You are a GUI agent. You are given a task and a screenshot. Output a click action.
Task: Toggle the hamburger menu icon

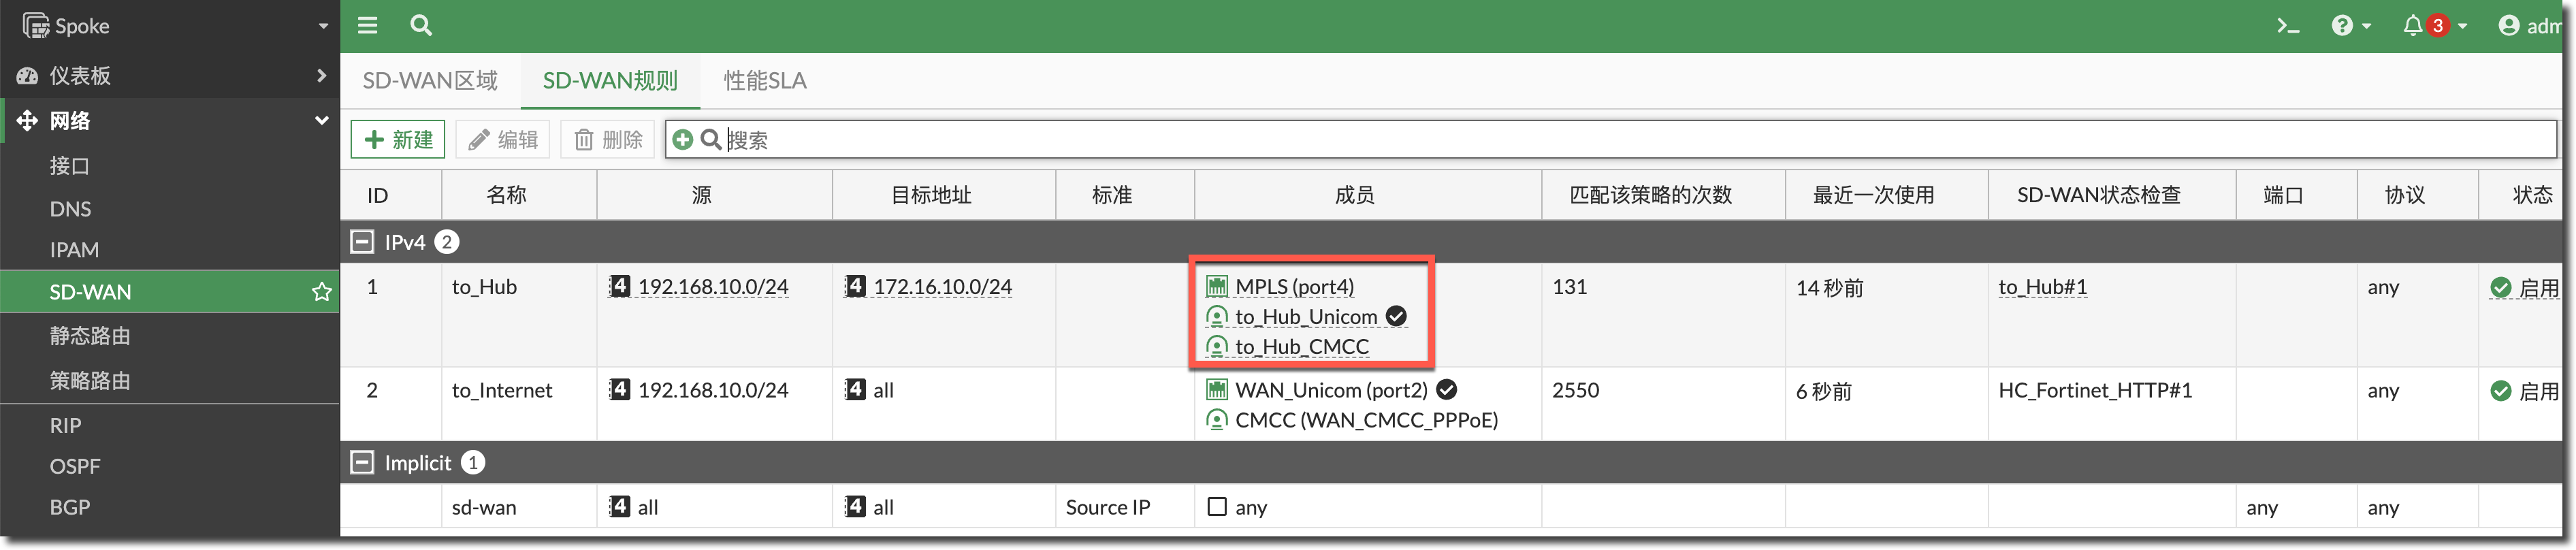(368, 25)
